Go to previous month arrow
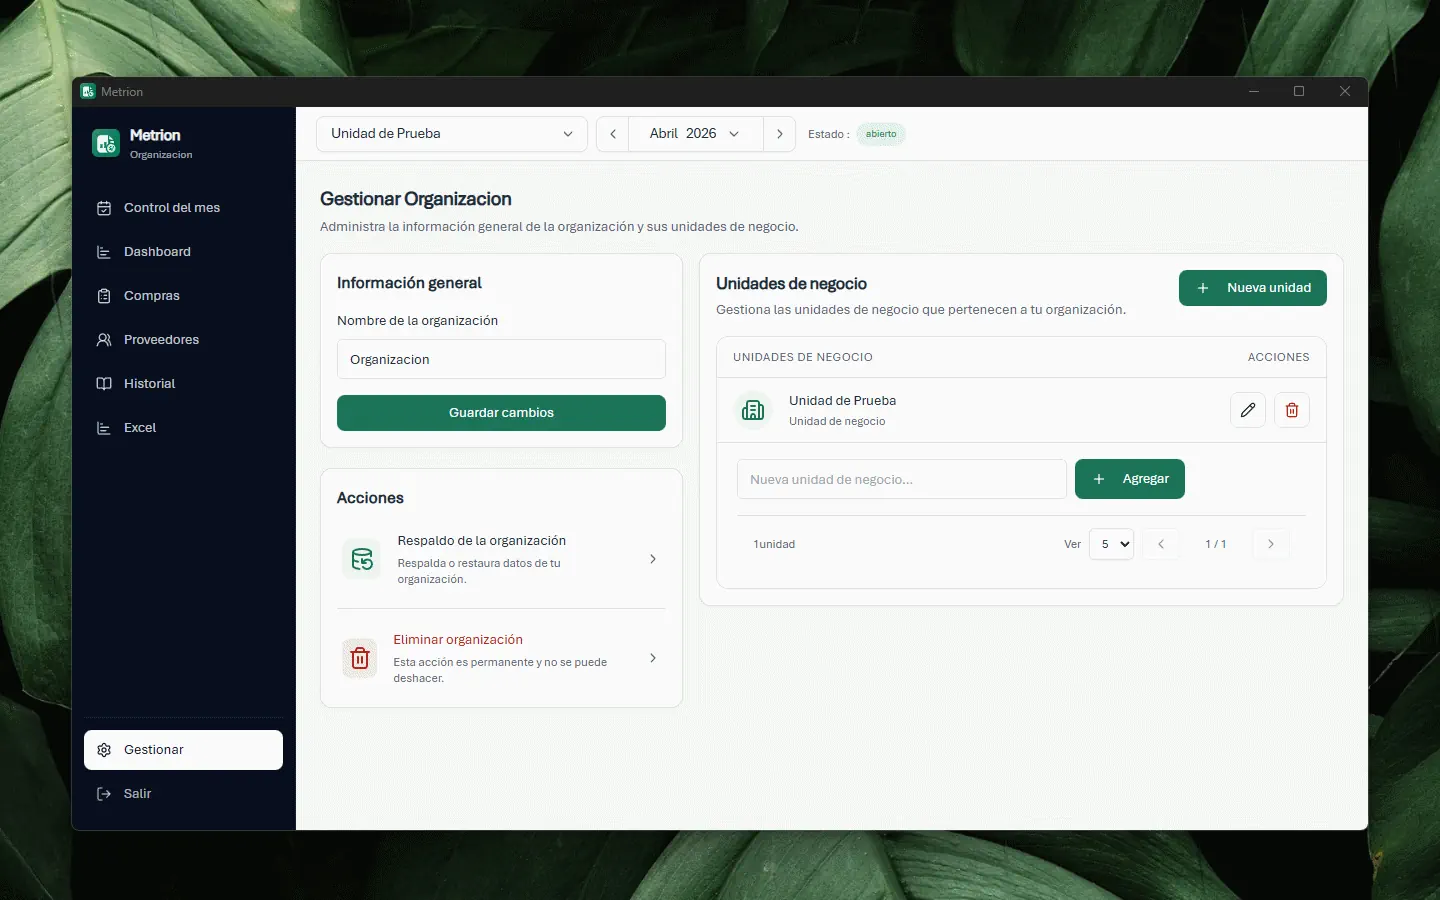1440x900 pixels. (x=613, y=134)
